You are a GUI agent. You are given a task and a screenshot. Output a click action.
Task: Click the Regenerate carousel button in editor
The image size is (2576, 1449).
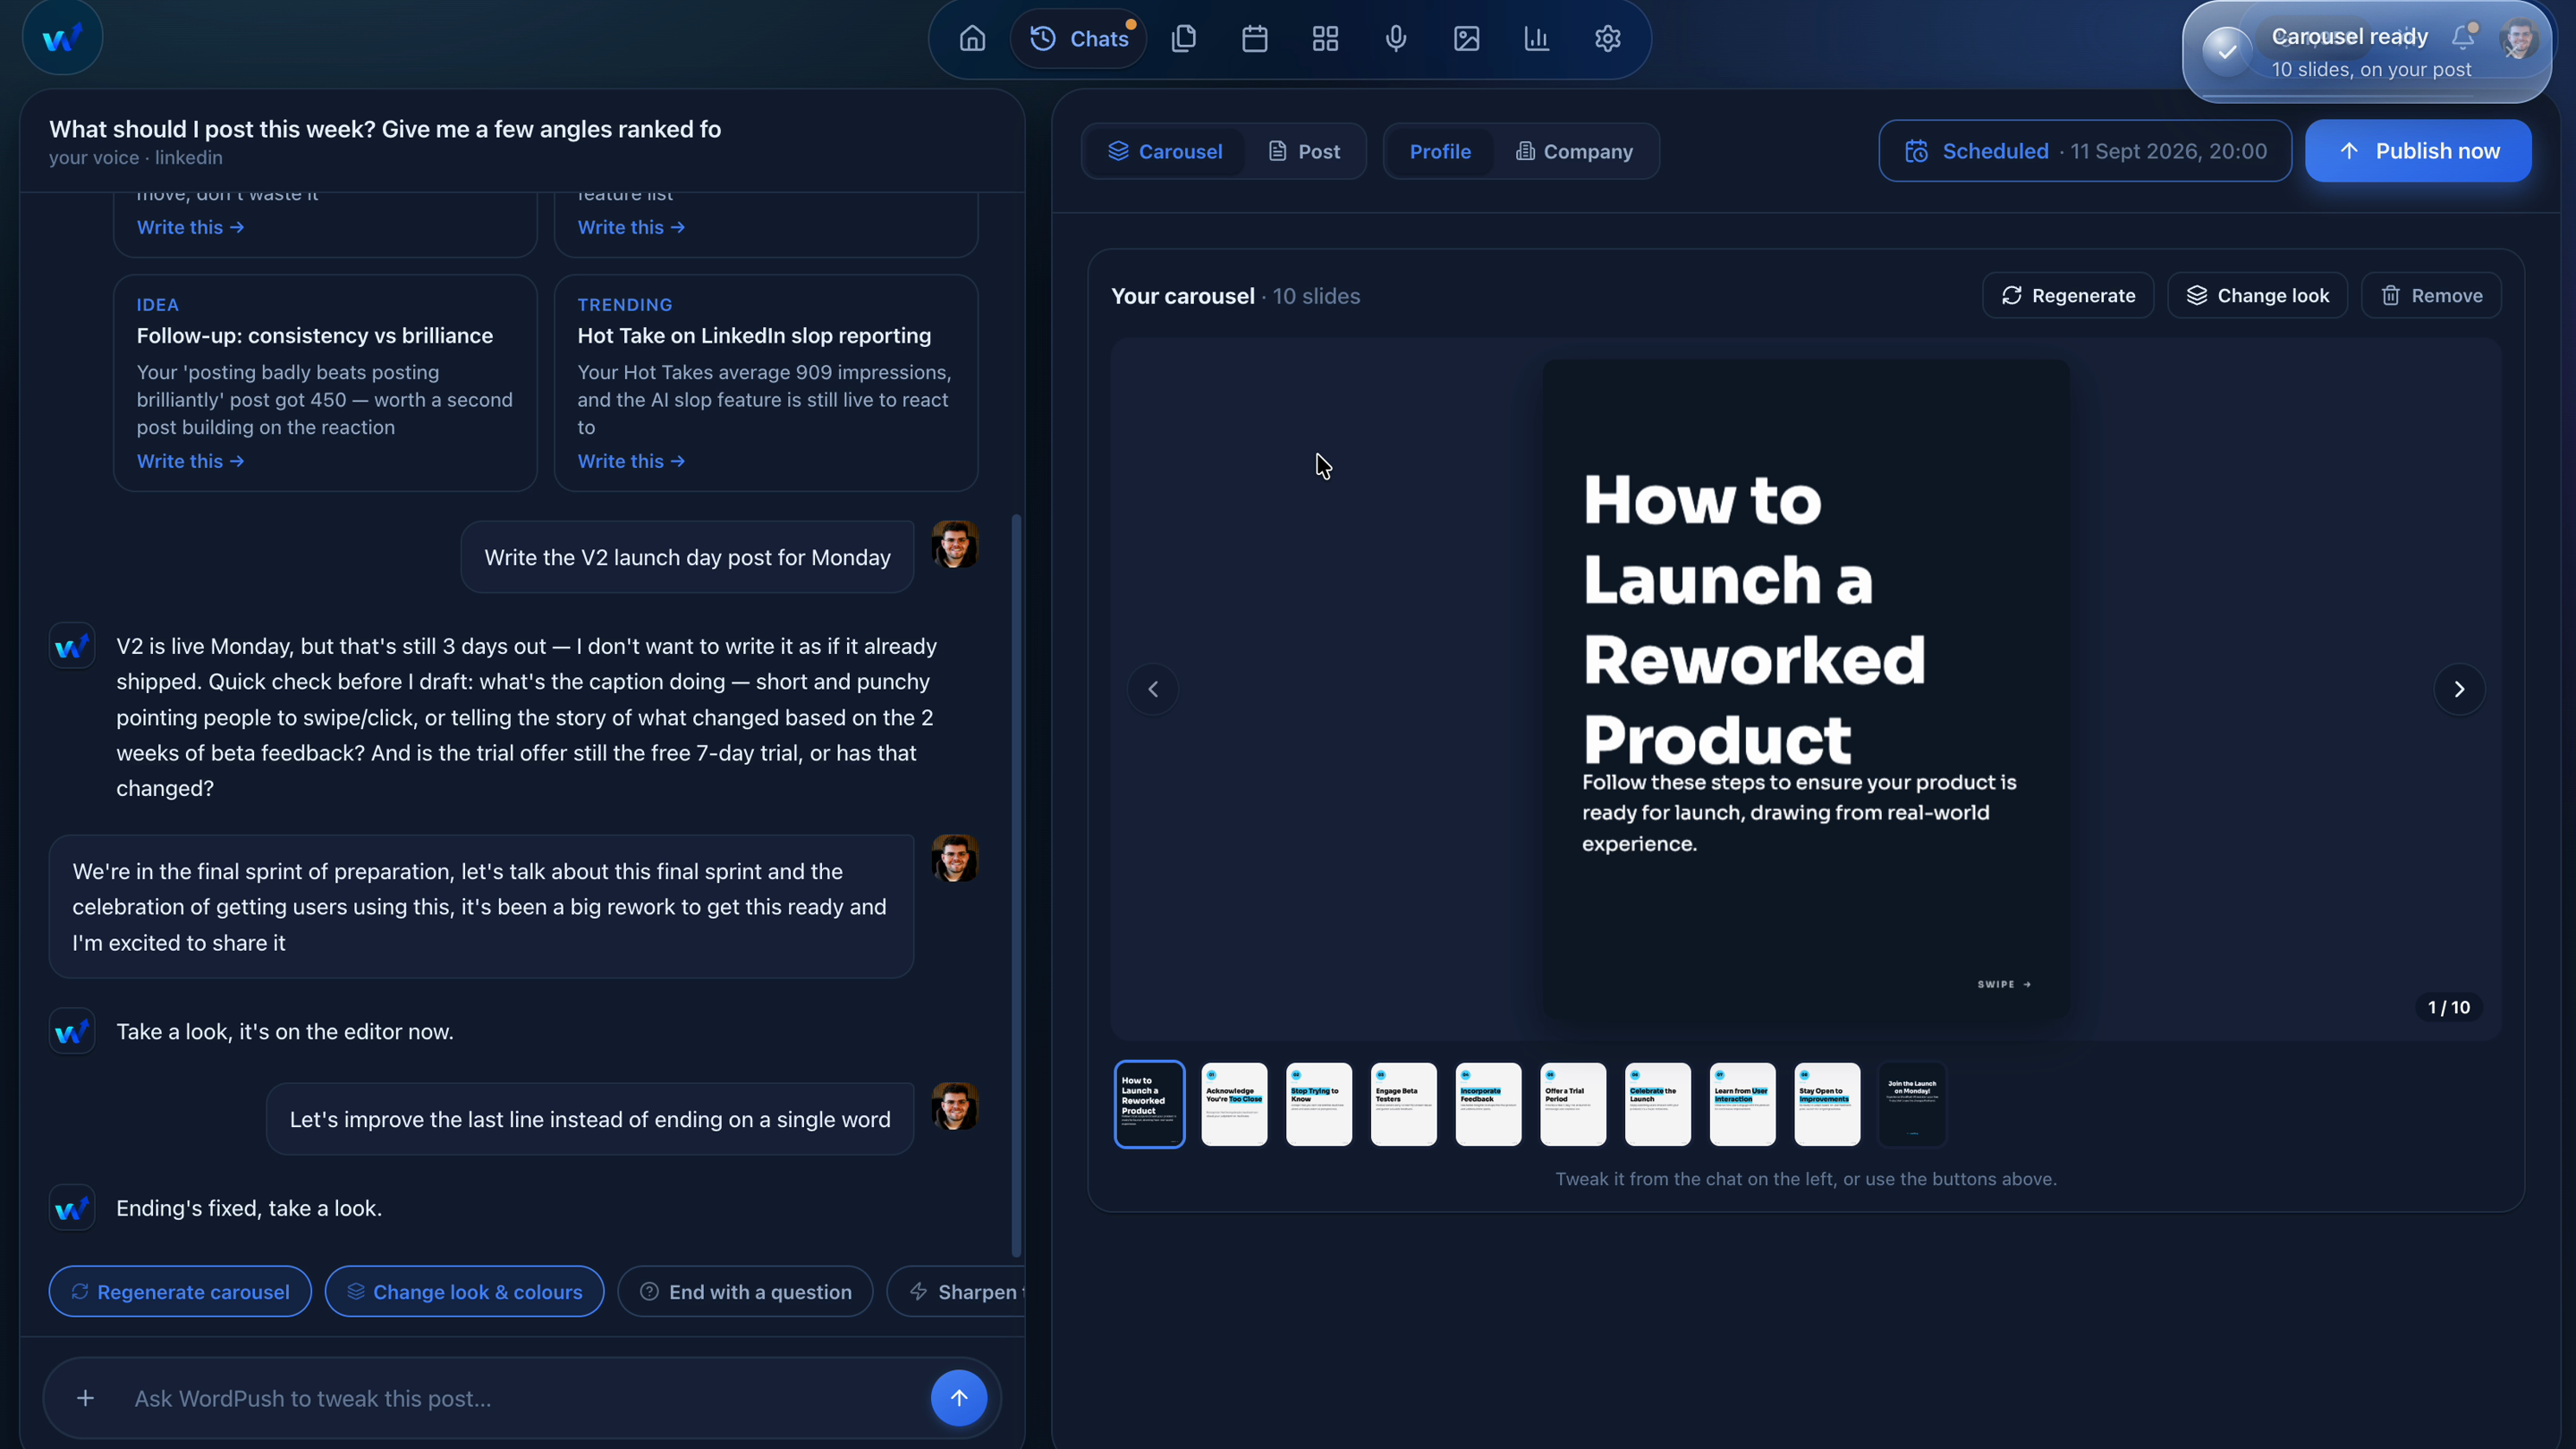click(2068, 296)
